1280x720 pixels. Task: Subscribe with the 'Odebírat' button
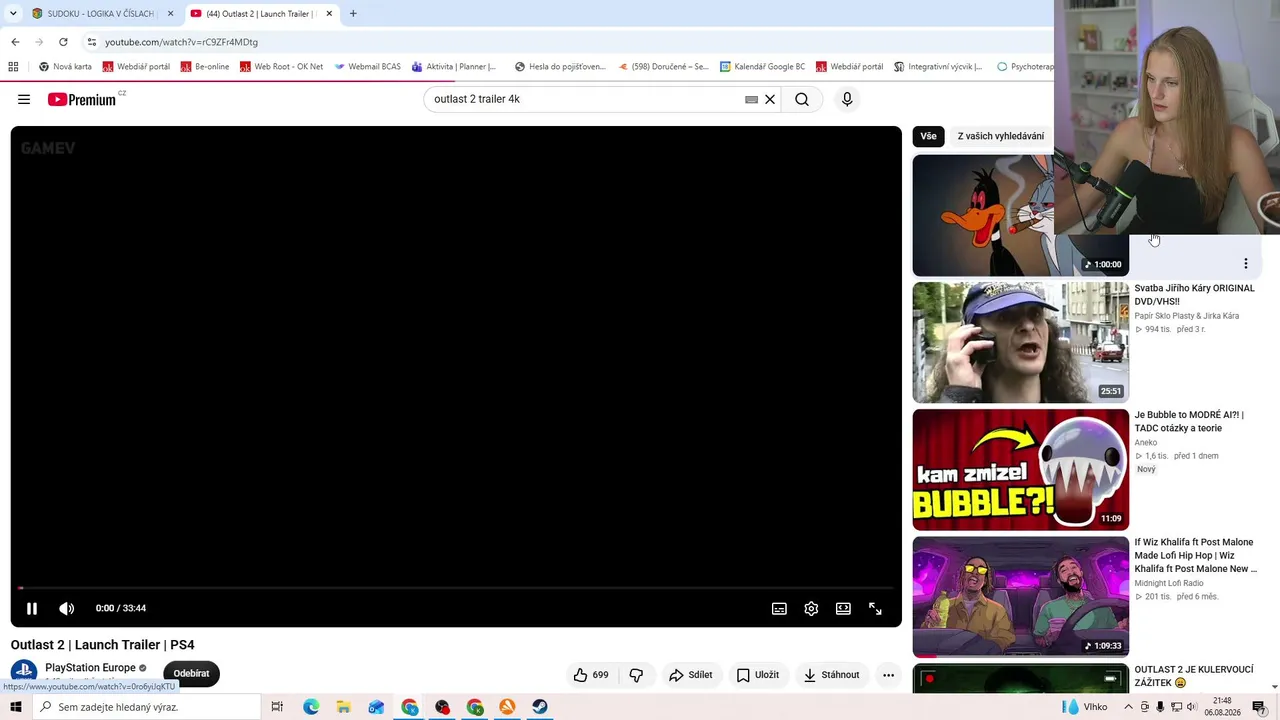(191, 674)
